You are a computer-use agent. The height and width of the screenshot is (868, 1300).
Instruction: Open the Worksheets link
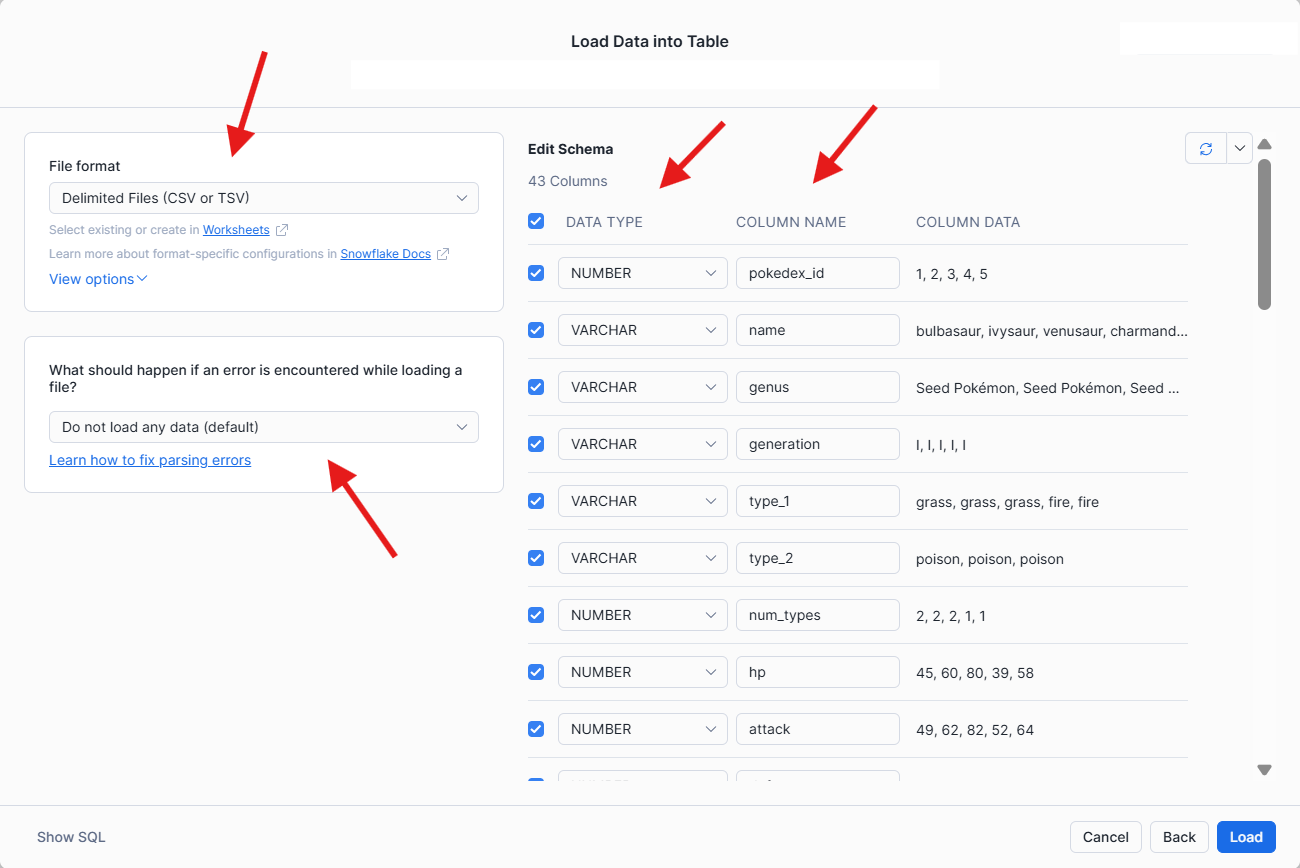tap(236, 230)
